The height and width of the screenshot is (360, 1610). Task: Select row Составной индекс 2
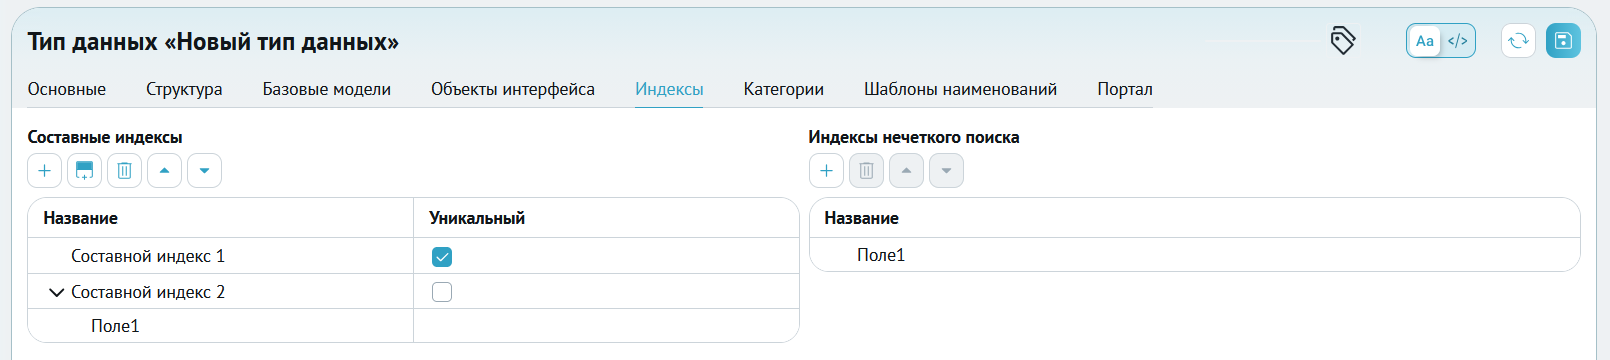[413, 292]
